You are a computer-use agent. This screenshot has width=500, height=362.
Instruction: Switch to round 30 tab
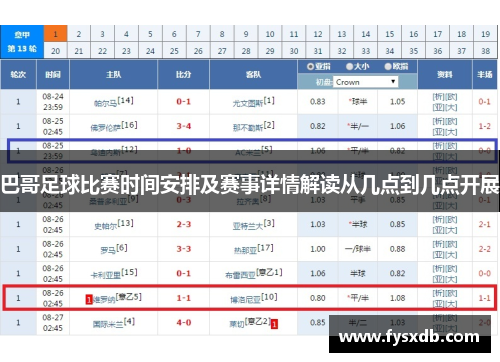coord(294,51)
